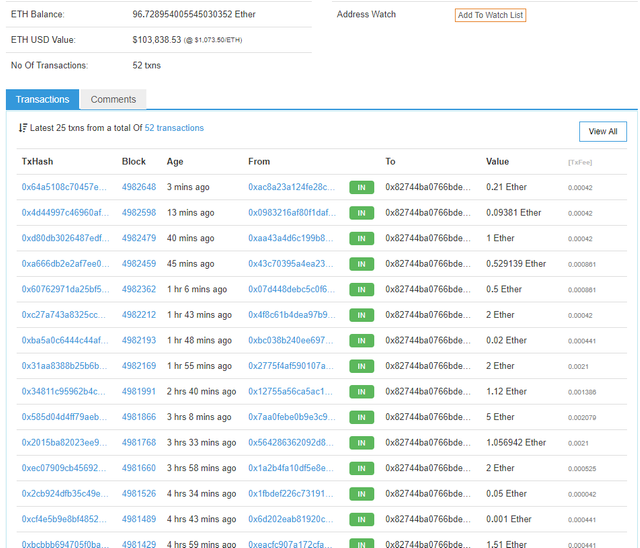This screenshot has height=548, width=640.
Task: Open sender address 0x7aa0febe0b9e3c9
Action: coord(292,417)
